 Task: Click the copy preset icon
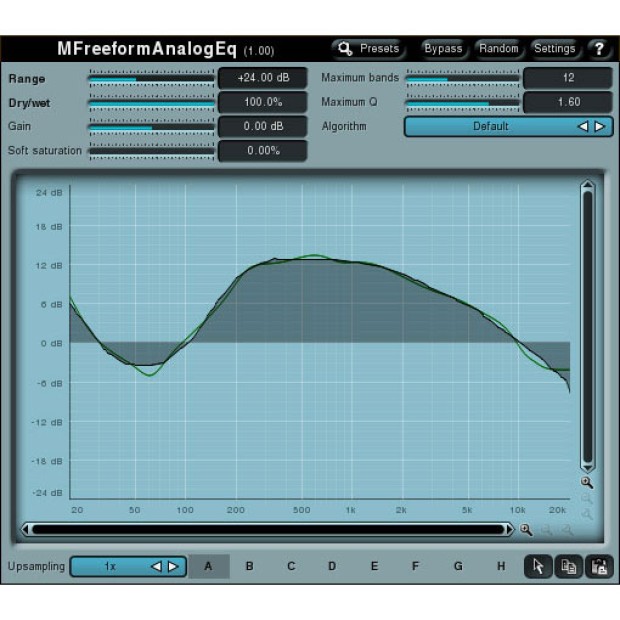click(569, 567)
